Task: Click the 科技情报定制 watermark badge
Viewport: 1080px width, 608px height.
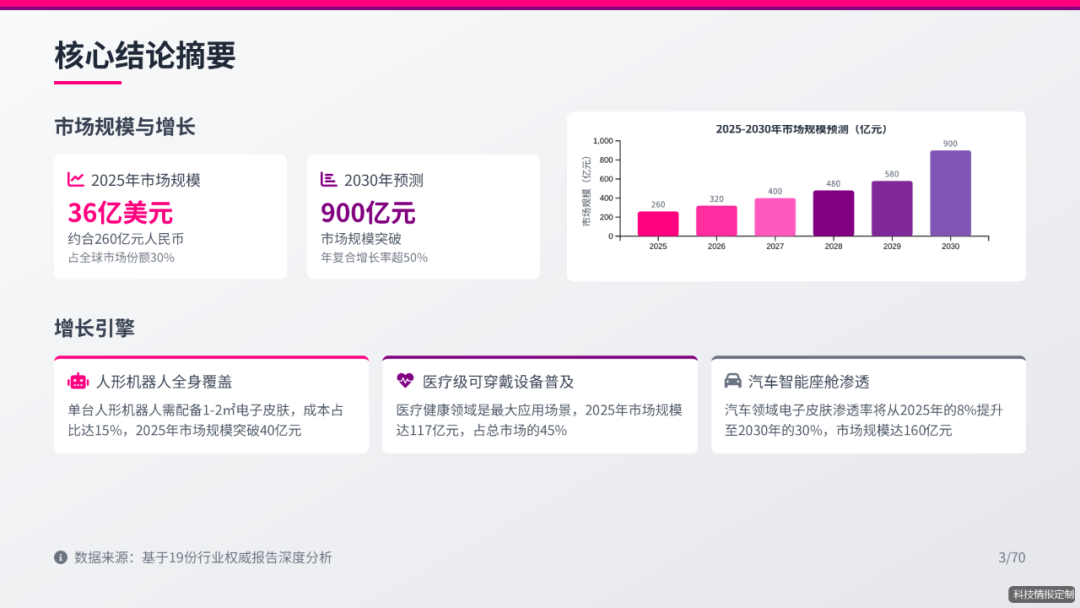Action: [1041, 594]
